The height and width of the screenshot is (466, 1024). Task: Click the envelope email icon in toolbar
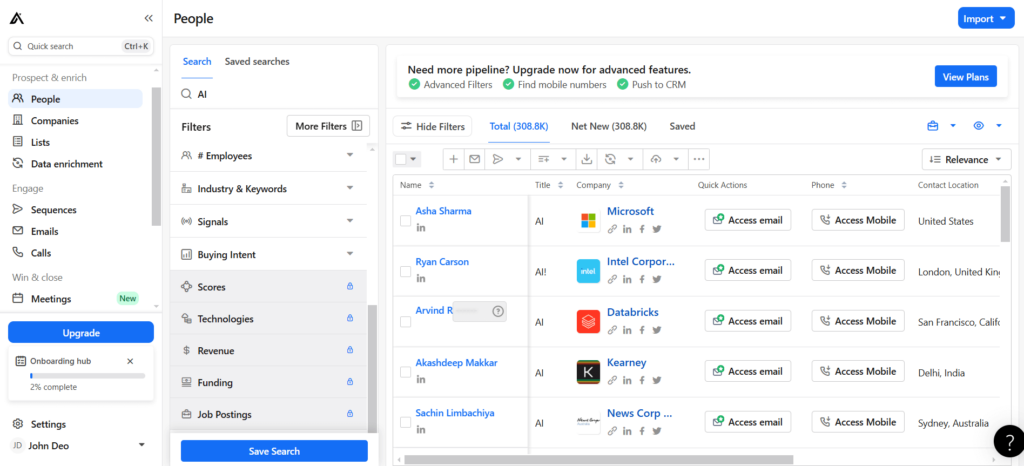pyautogui.click(x=474, y=159)
